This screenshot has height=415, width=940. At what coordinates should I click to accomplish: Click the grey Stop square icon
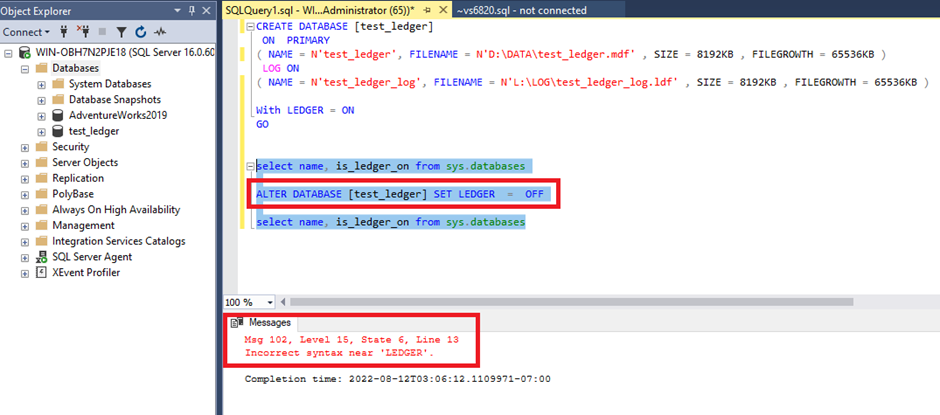[103, 32]
